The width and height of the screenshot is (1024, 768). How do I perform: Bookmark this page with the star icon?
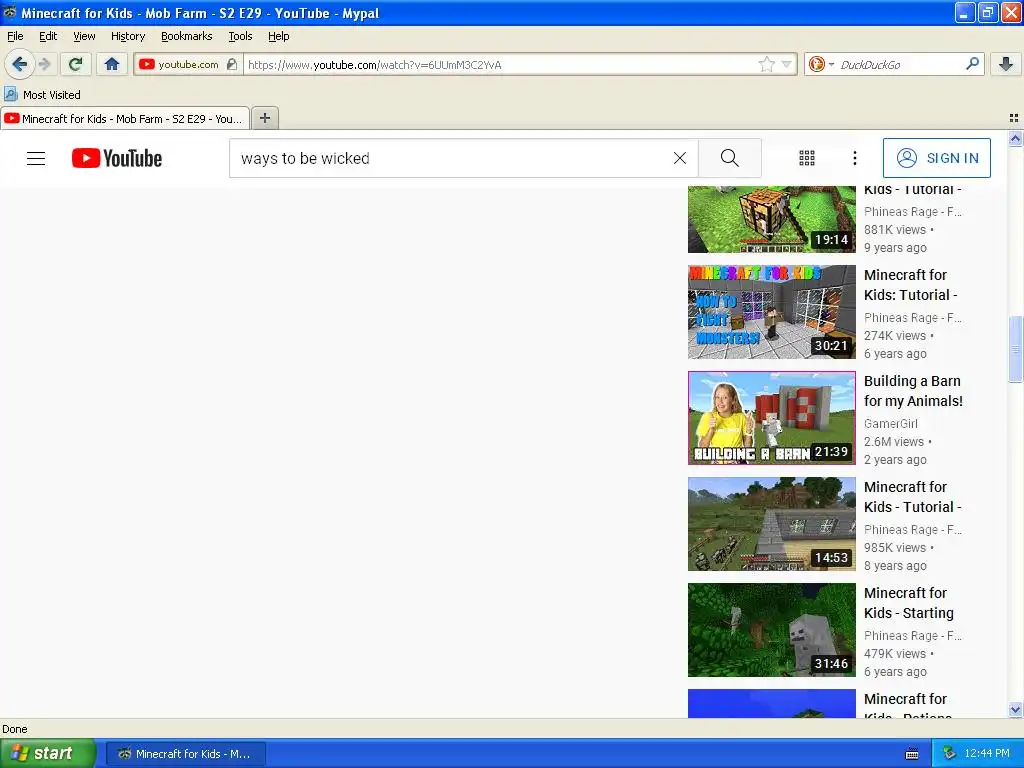(x=767, y=64)
